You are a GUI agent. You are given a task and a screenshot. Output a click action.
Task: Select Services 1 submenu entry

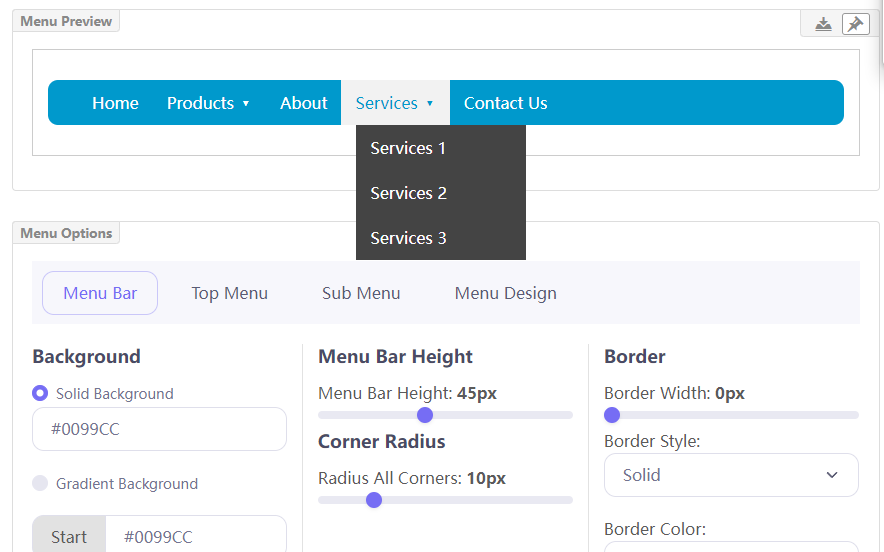pos(441,148)
